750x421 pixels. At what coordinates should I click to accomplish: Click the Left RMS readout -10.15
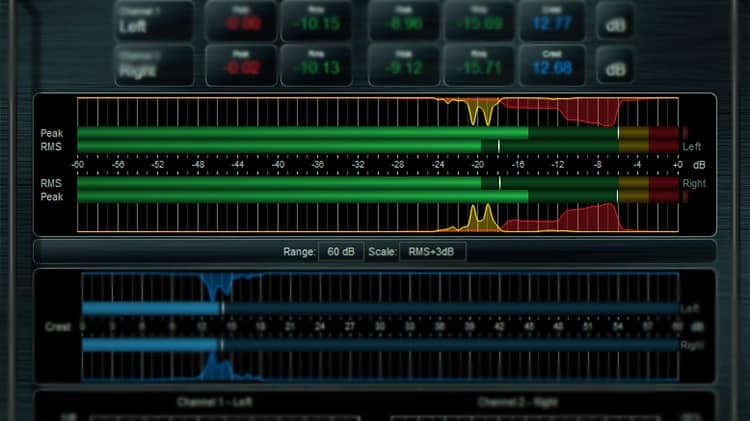(316, 22)
